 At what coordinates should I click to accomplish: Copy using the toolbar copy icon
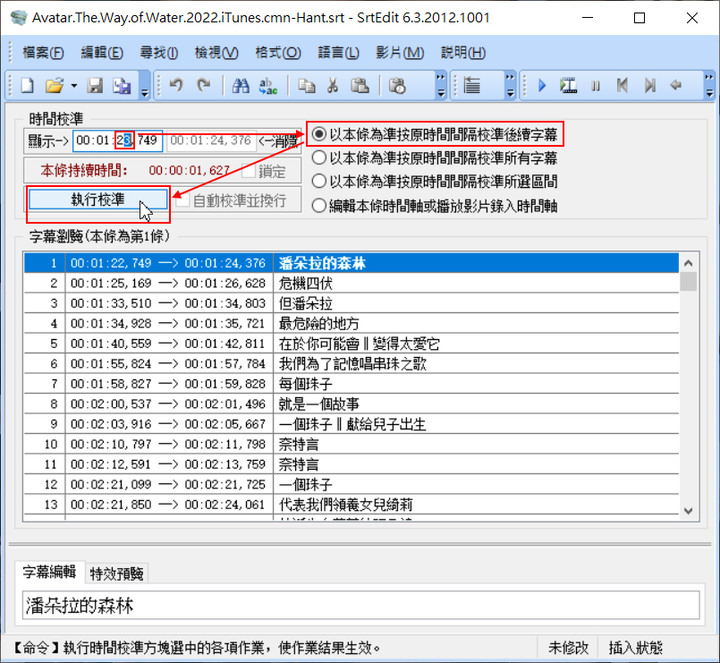click(306, 85)
